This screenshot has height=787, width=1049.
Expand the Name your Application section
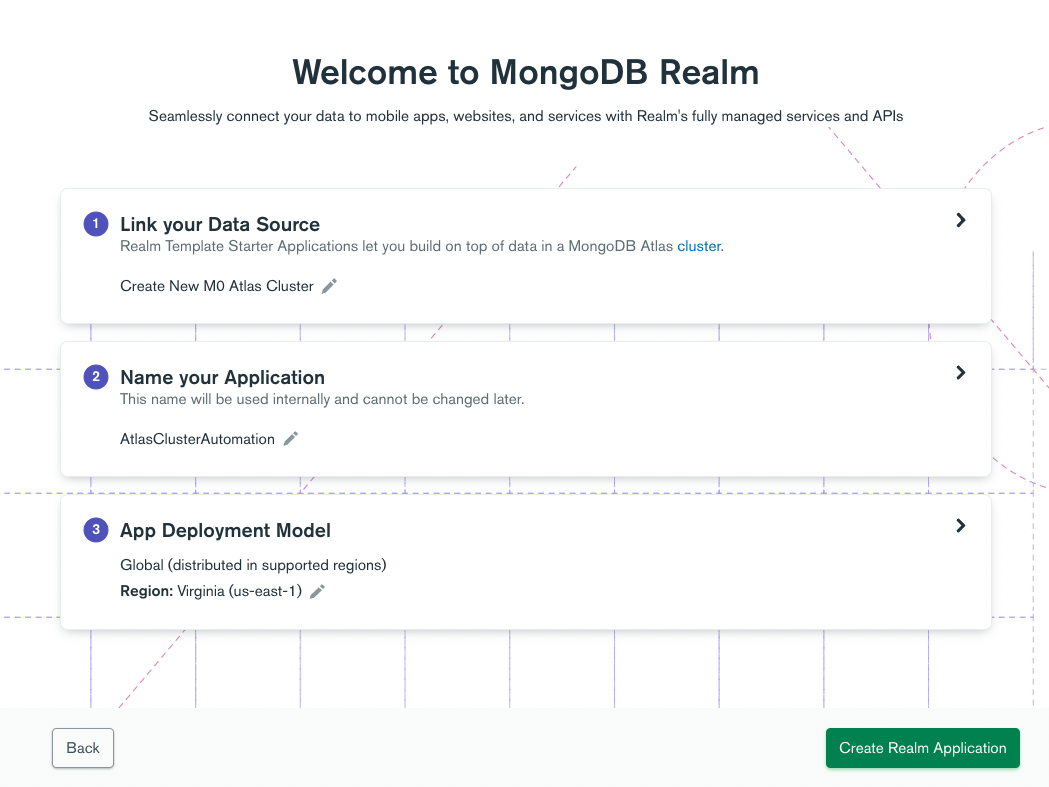(961, 373)
